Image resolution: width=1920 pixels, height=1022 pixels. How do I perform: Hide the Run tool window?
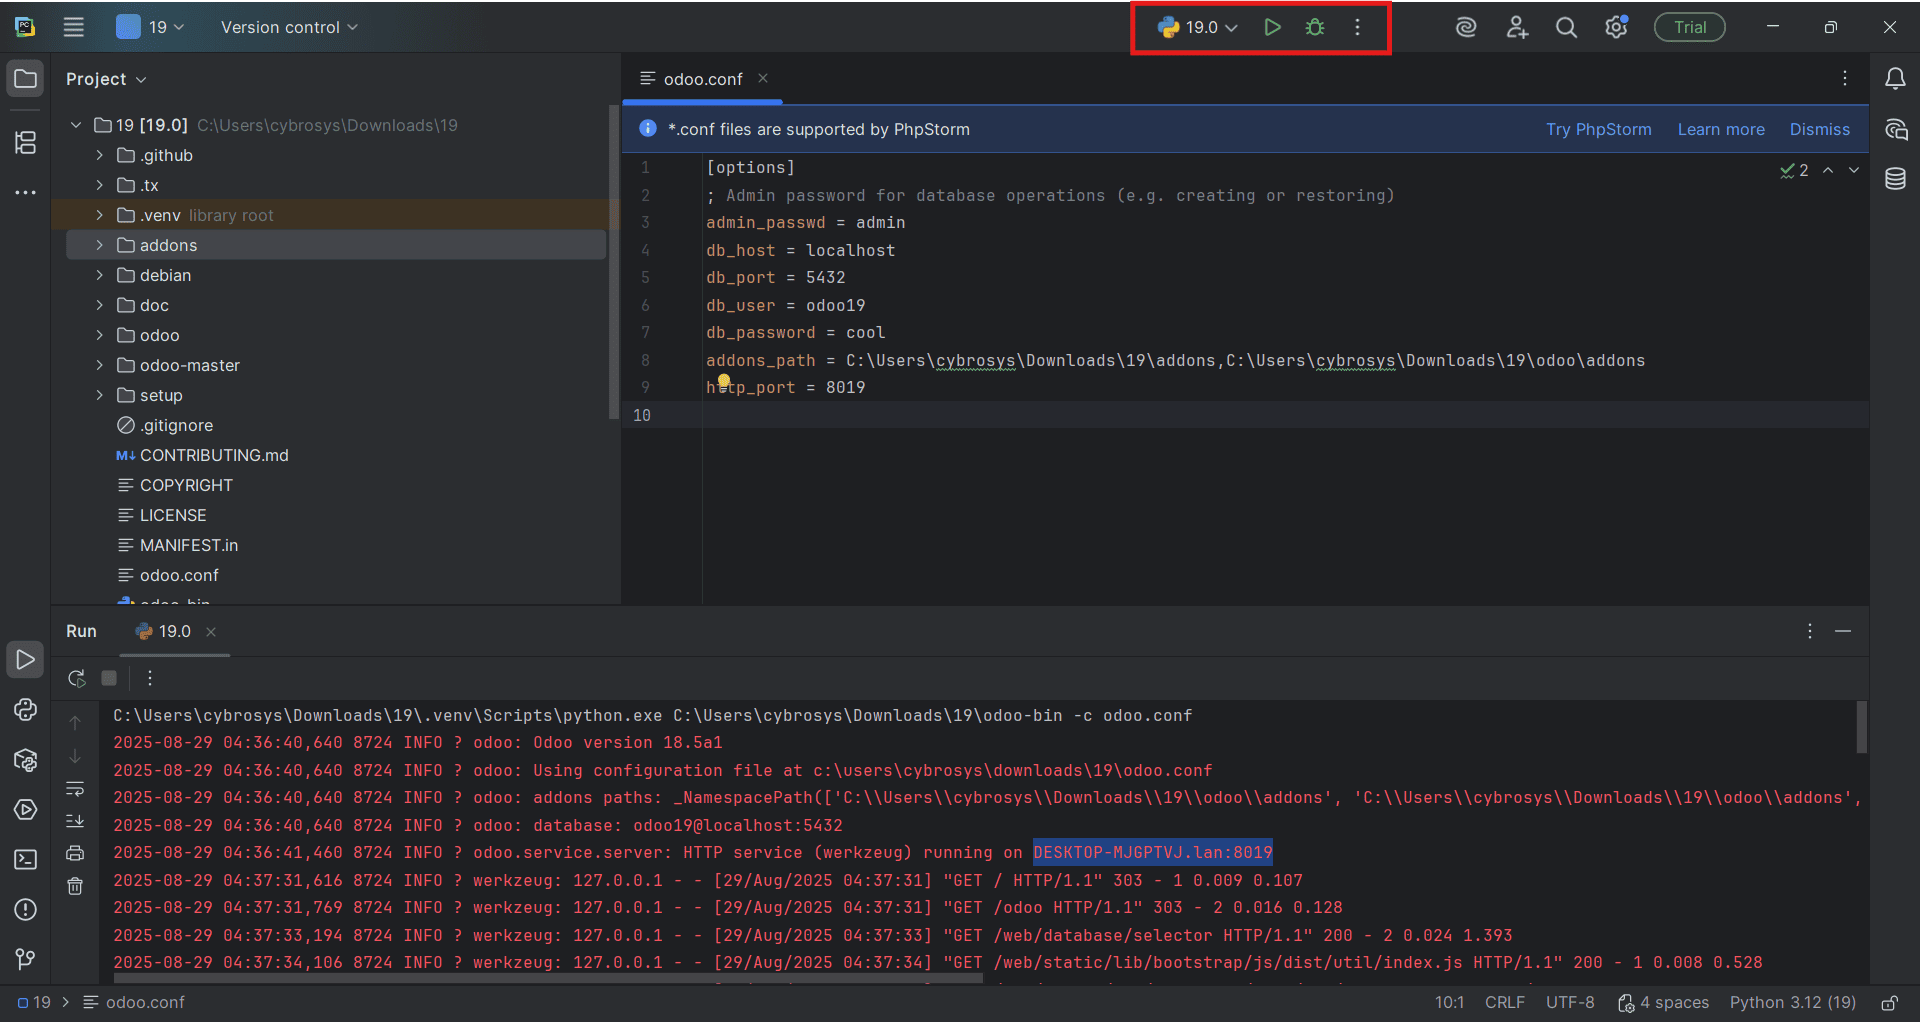click(1843, 631)
